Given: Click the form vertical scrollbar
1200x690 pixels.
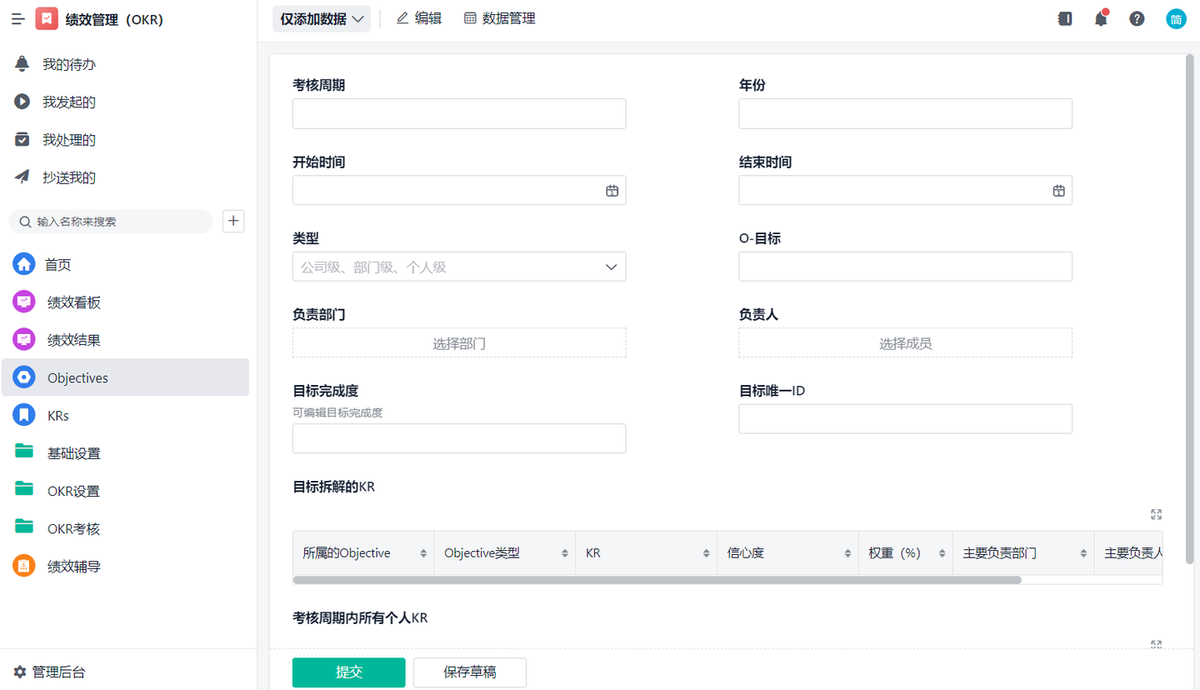Looking at the screenshot, I should pyautogui.click(x=1189, y=308).
